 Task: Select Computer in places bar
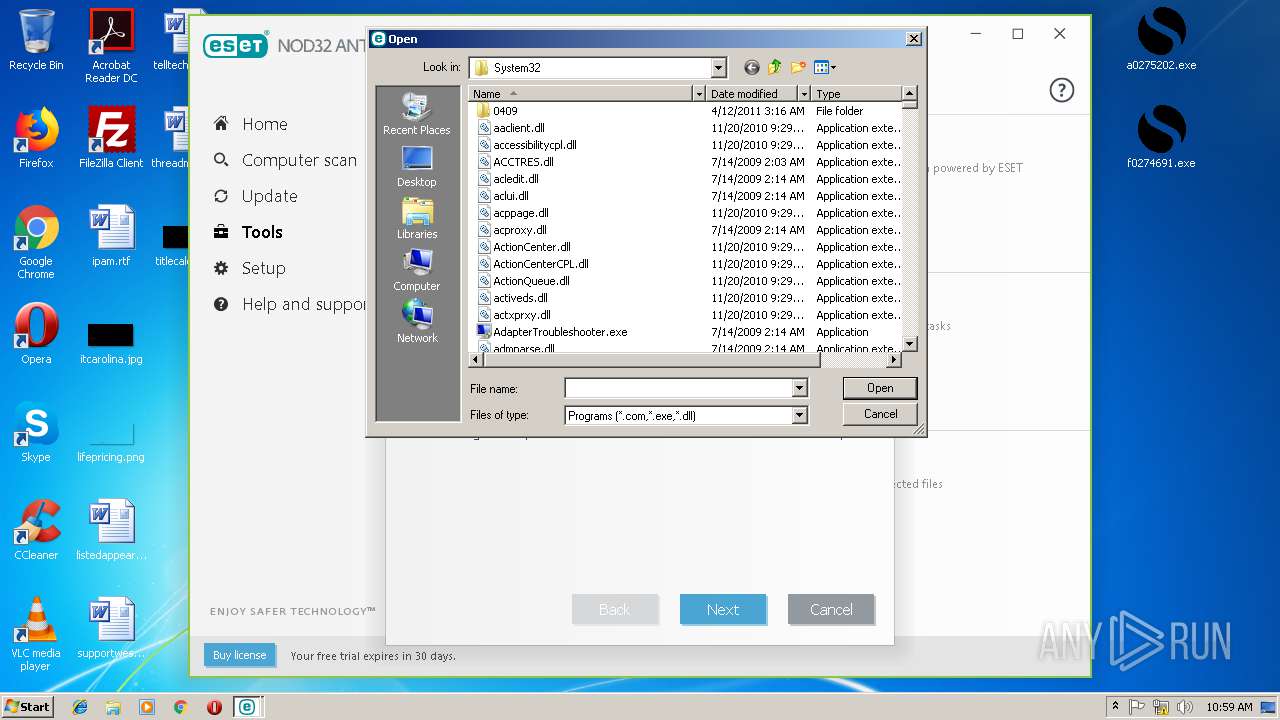click(x=417, y=270)
